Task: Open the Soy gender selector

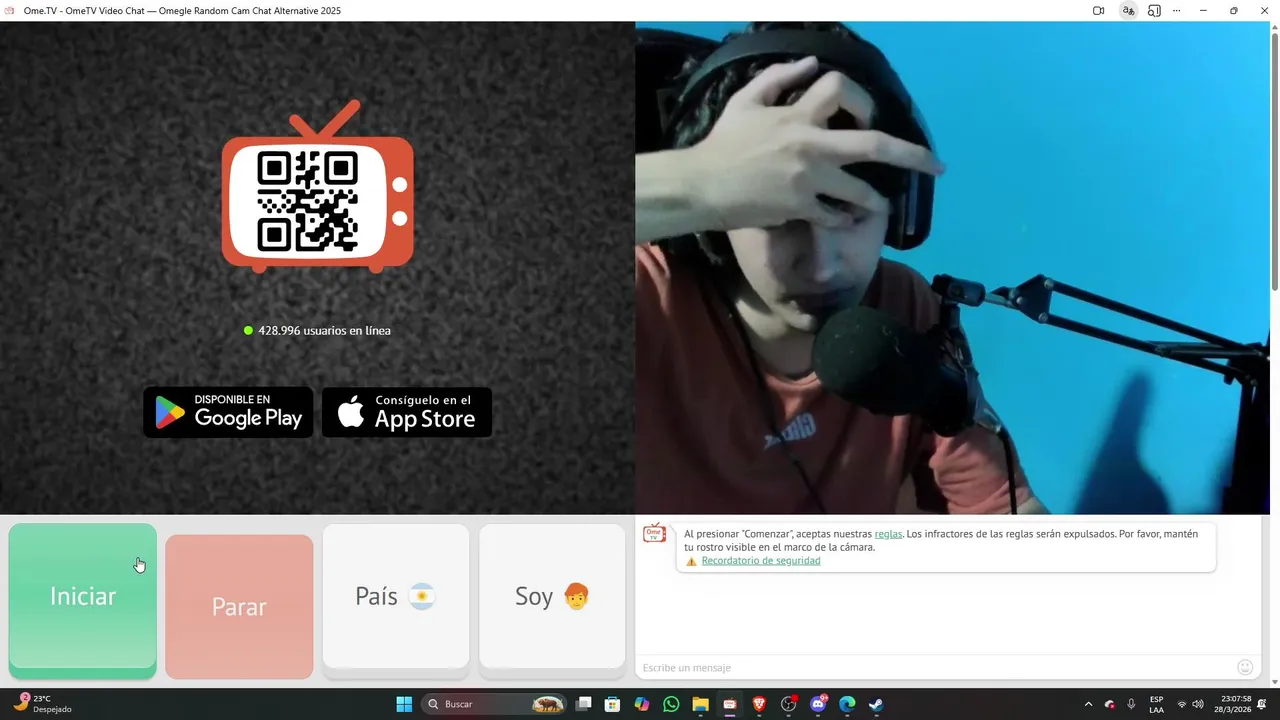Action: (x=552, y=596)
